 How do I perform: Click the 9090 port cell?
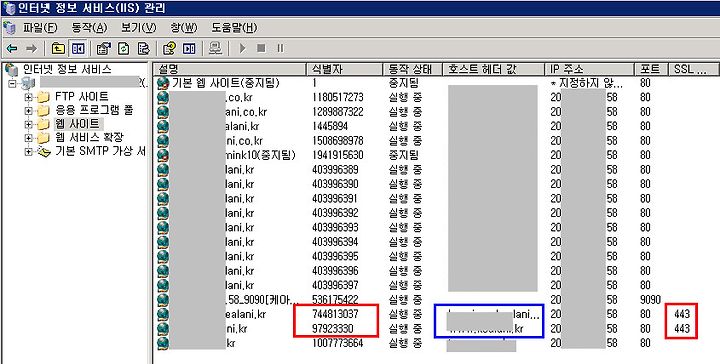650,300
